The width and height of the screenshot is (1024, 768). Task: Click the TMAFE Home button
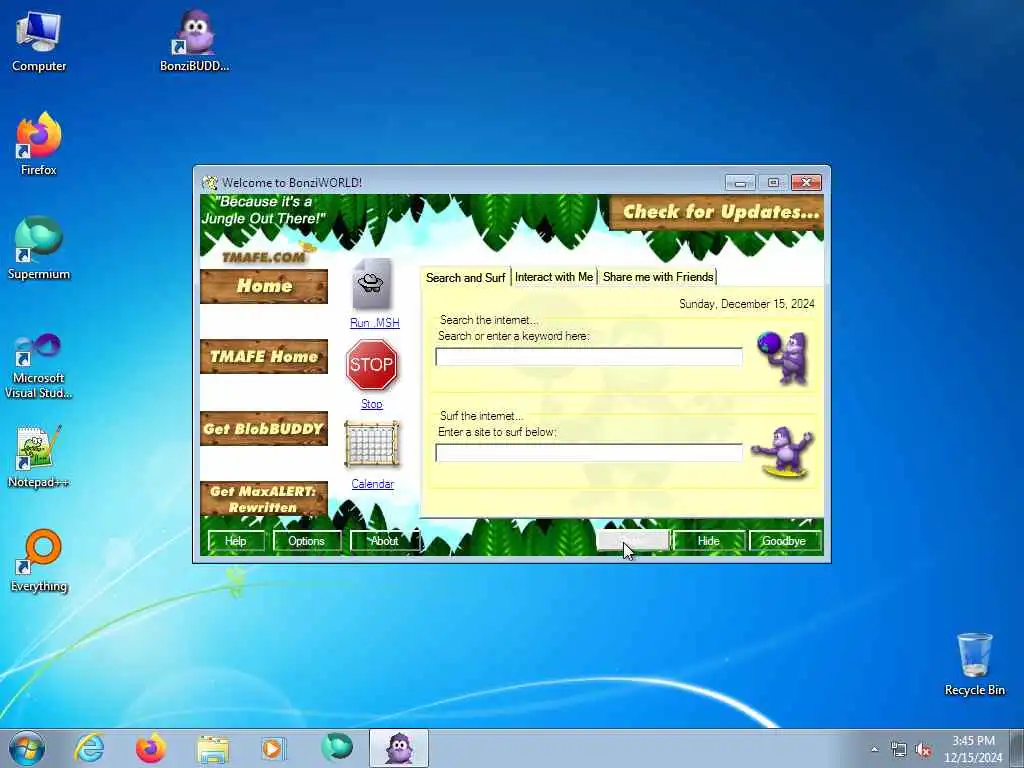click(x=264, y=357)
